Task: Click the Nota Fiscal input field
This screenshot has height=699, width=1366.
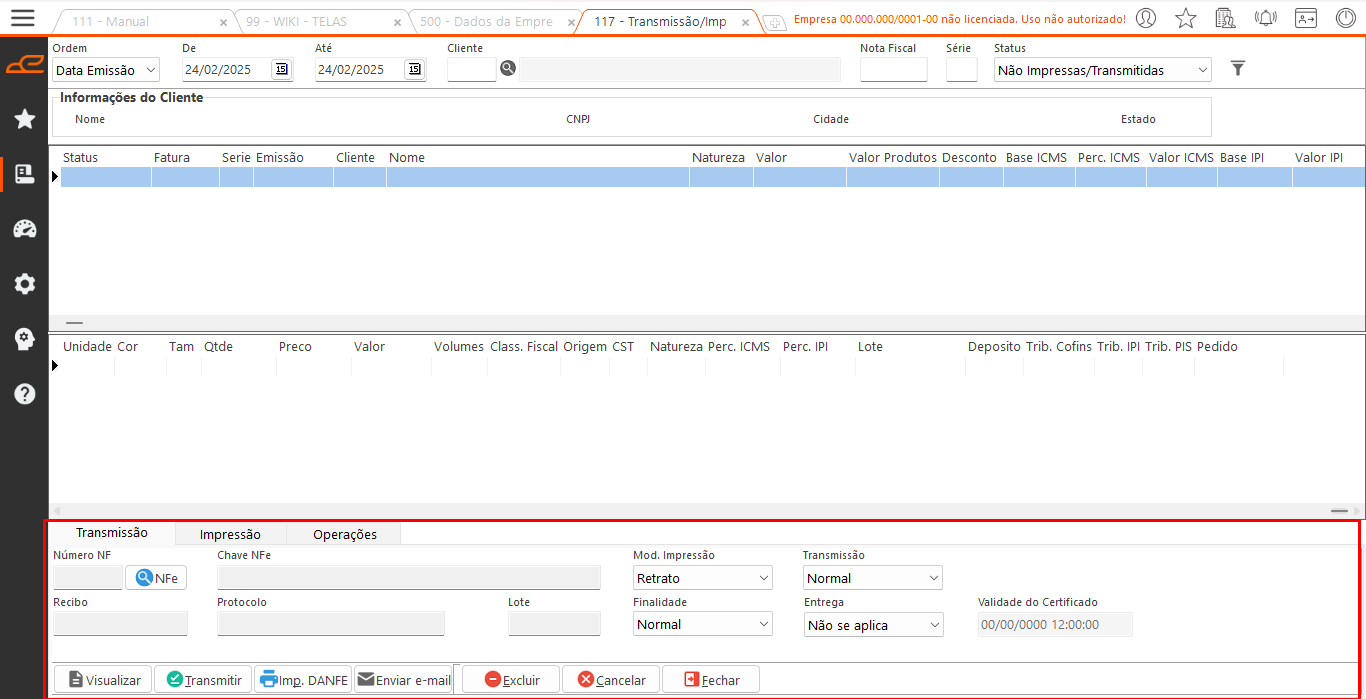Action: tap(893, 69)
